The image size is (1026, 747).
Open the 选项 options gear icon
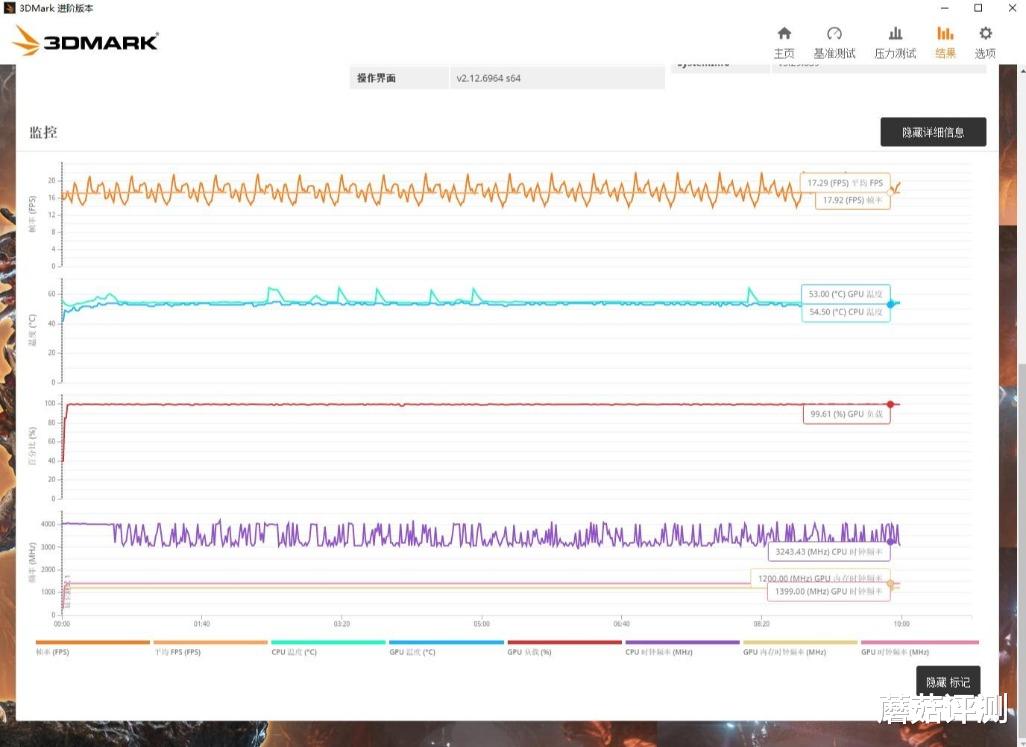pos(985,43)
